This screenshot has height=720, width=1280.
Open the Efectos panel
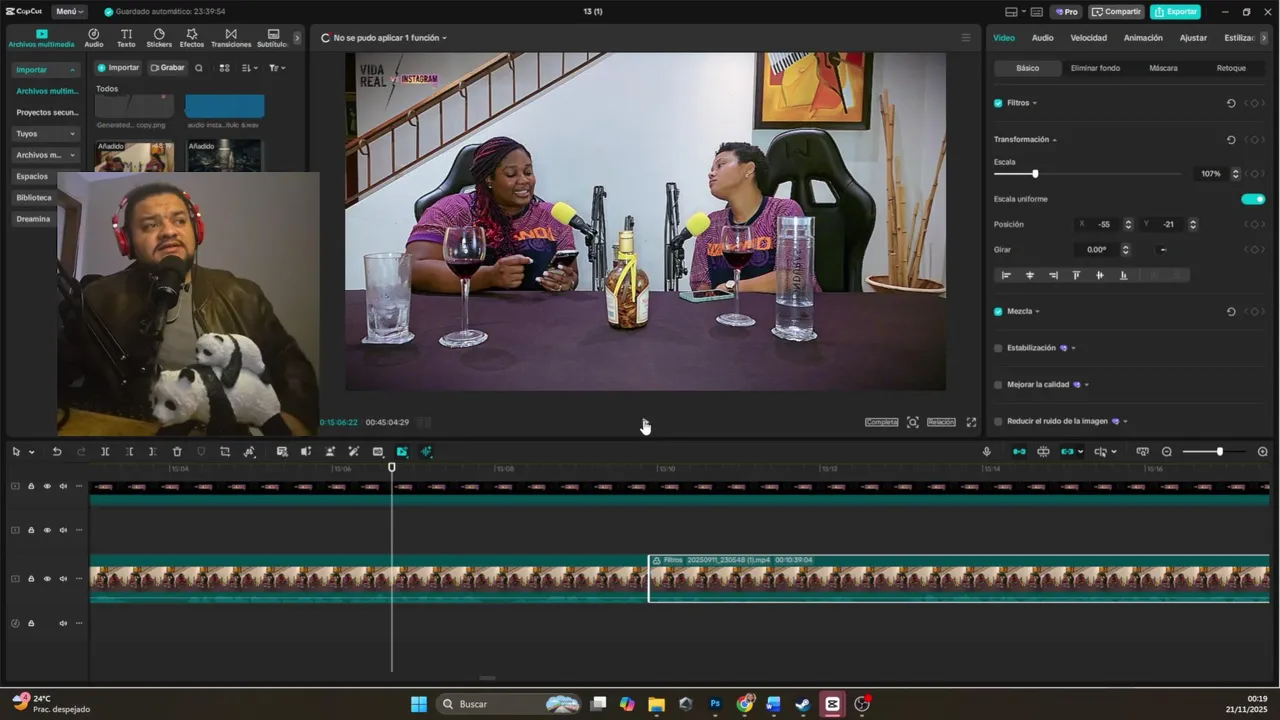click(x=192, y=38)
